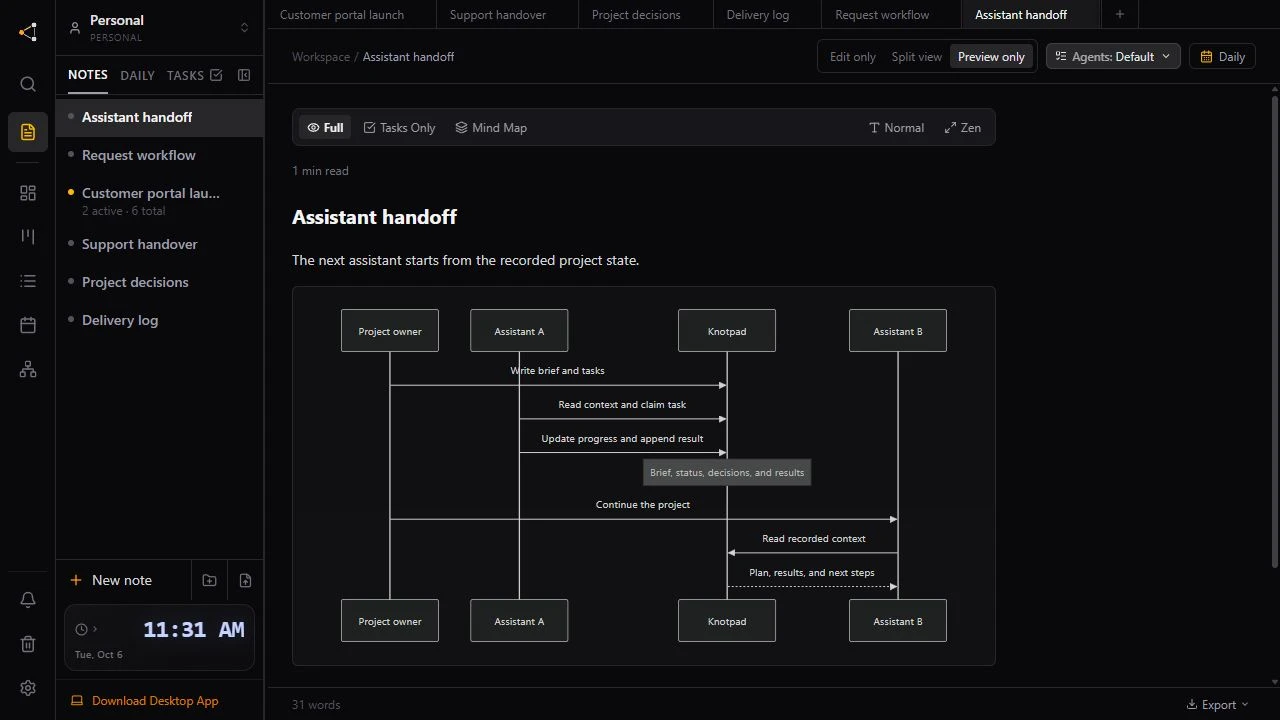
Task: Click the top Assistant B diagram node
Action: click(x=898, y=331)
